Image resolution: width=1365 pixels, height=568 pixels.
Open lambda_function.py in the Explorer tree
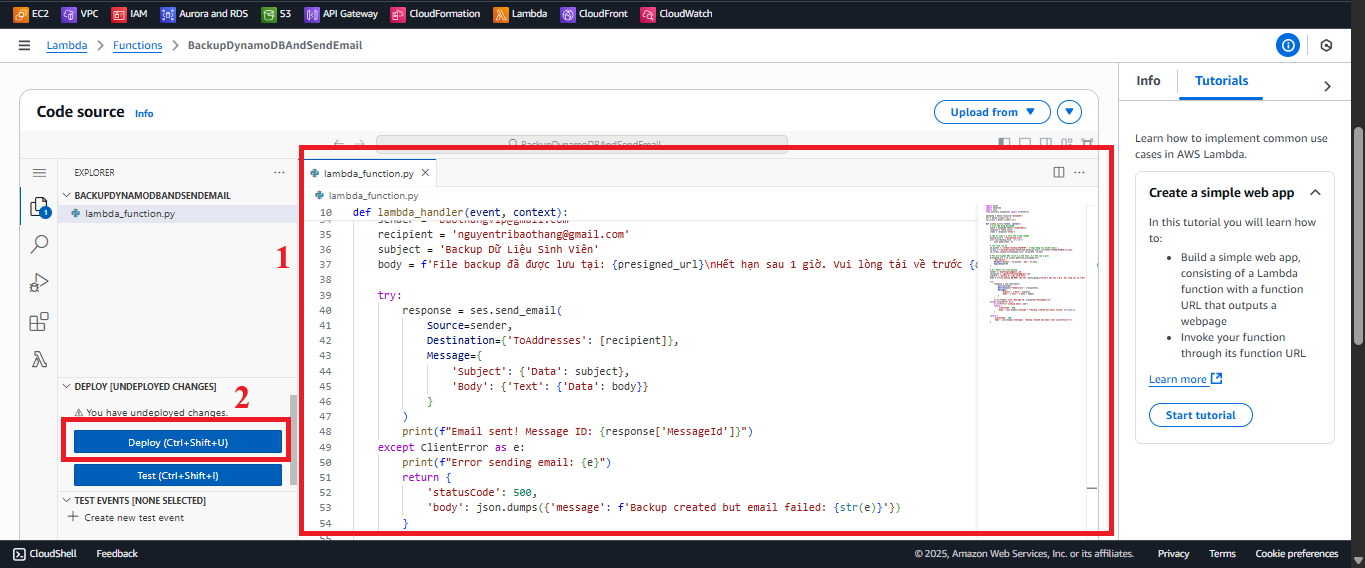click(130, 213)
